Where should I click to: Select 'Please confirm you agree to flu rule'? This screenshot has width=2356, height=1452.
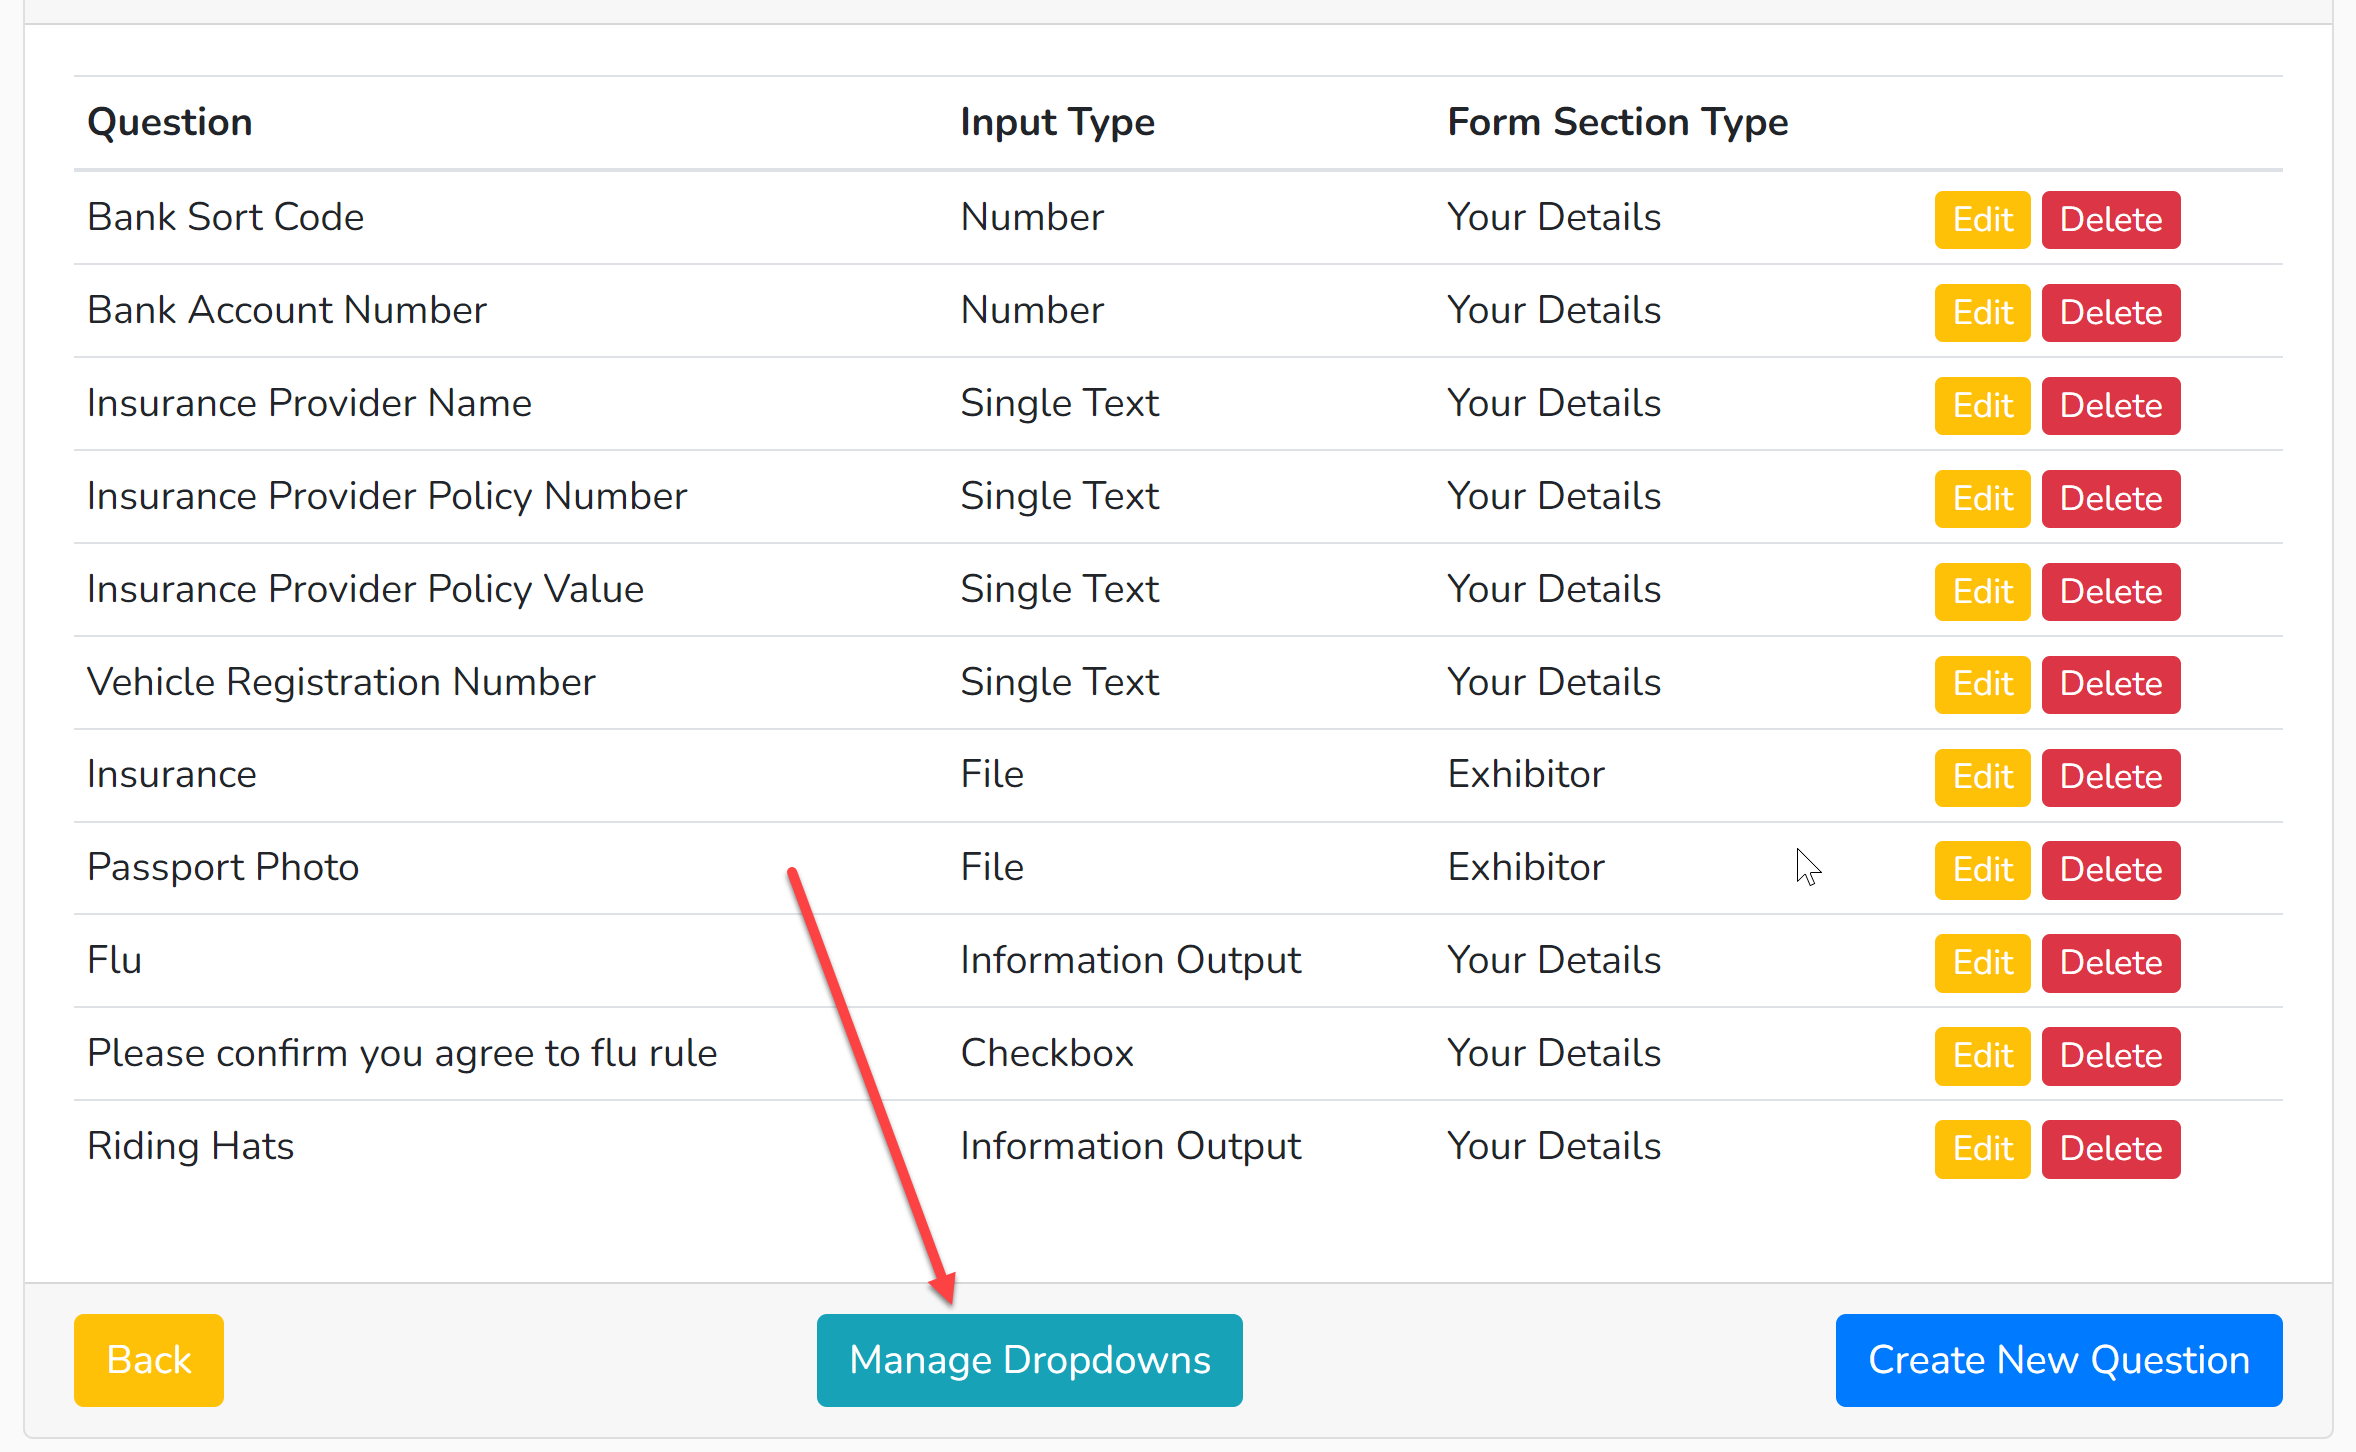pyautogui.click(x=403, y=1053)
